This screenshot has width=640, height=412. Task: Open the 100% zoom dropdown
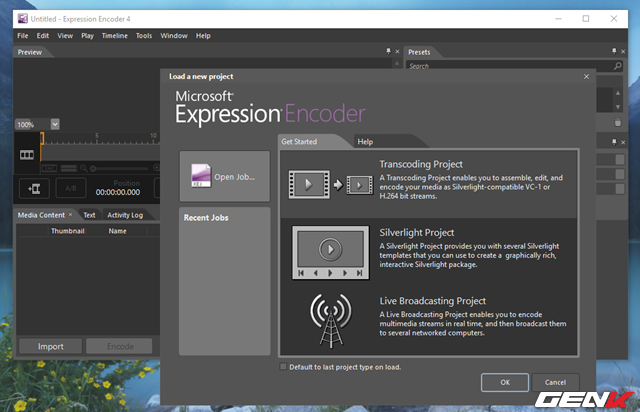pyautogui.click(x=54, y=124)
